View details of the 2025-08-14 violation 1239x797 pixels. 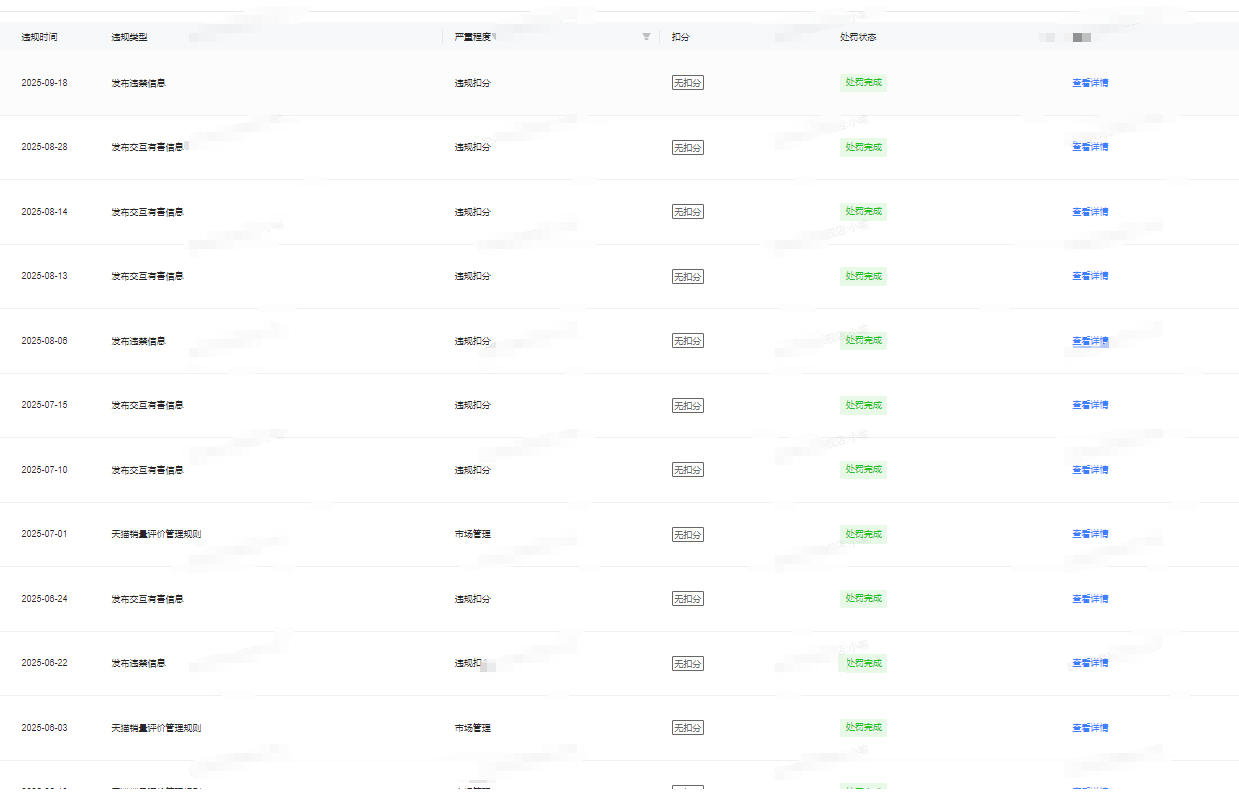click(1090, 212)
